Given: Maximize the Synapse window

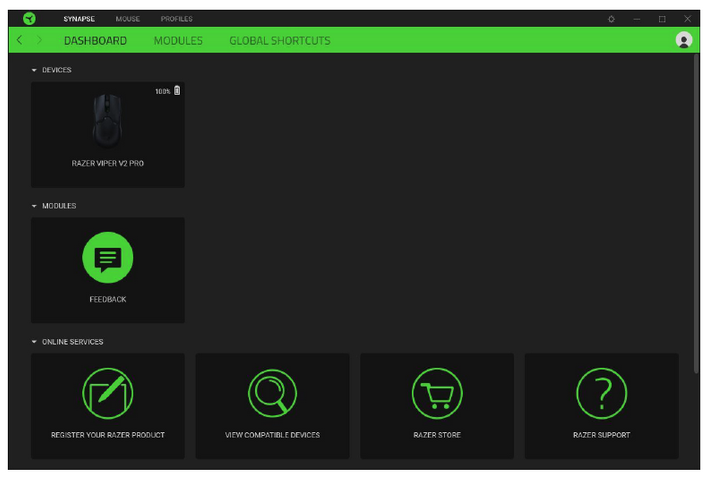Looking at the screenshot, I should point(662,19).
